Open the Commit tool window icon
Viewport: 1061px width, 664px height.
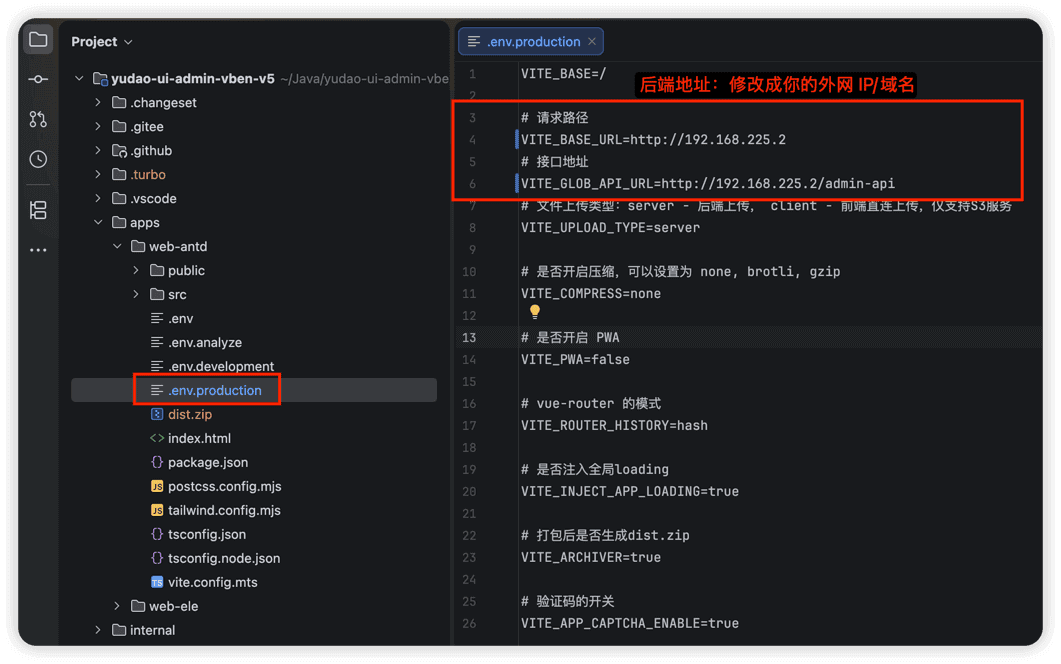coord(38,79)
